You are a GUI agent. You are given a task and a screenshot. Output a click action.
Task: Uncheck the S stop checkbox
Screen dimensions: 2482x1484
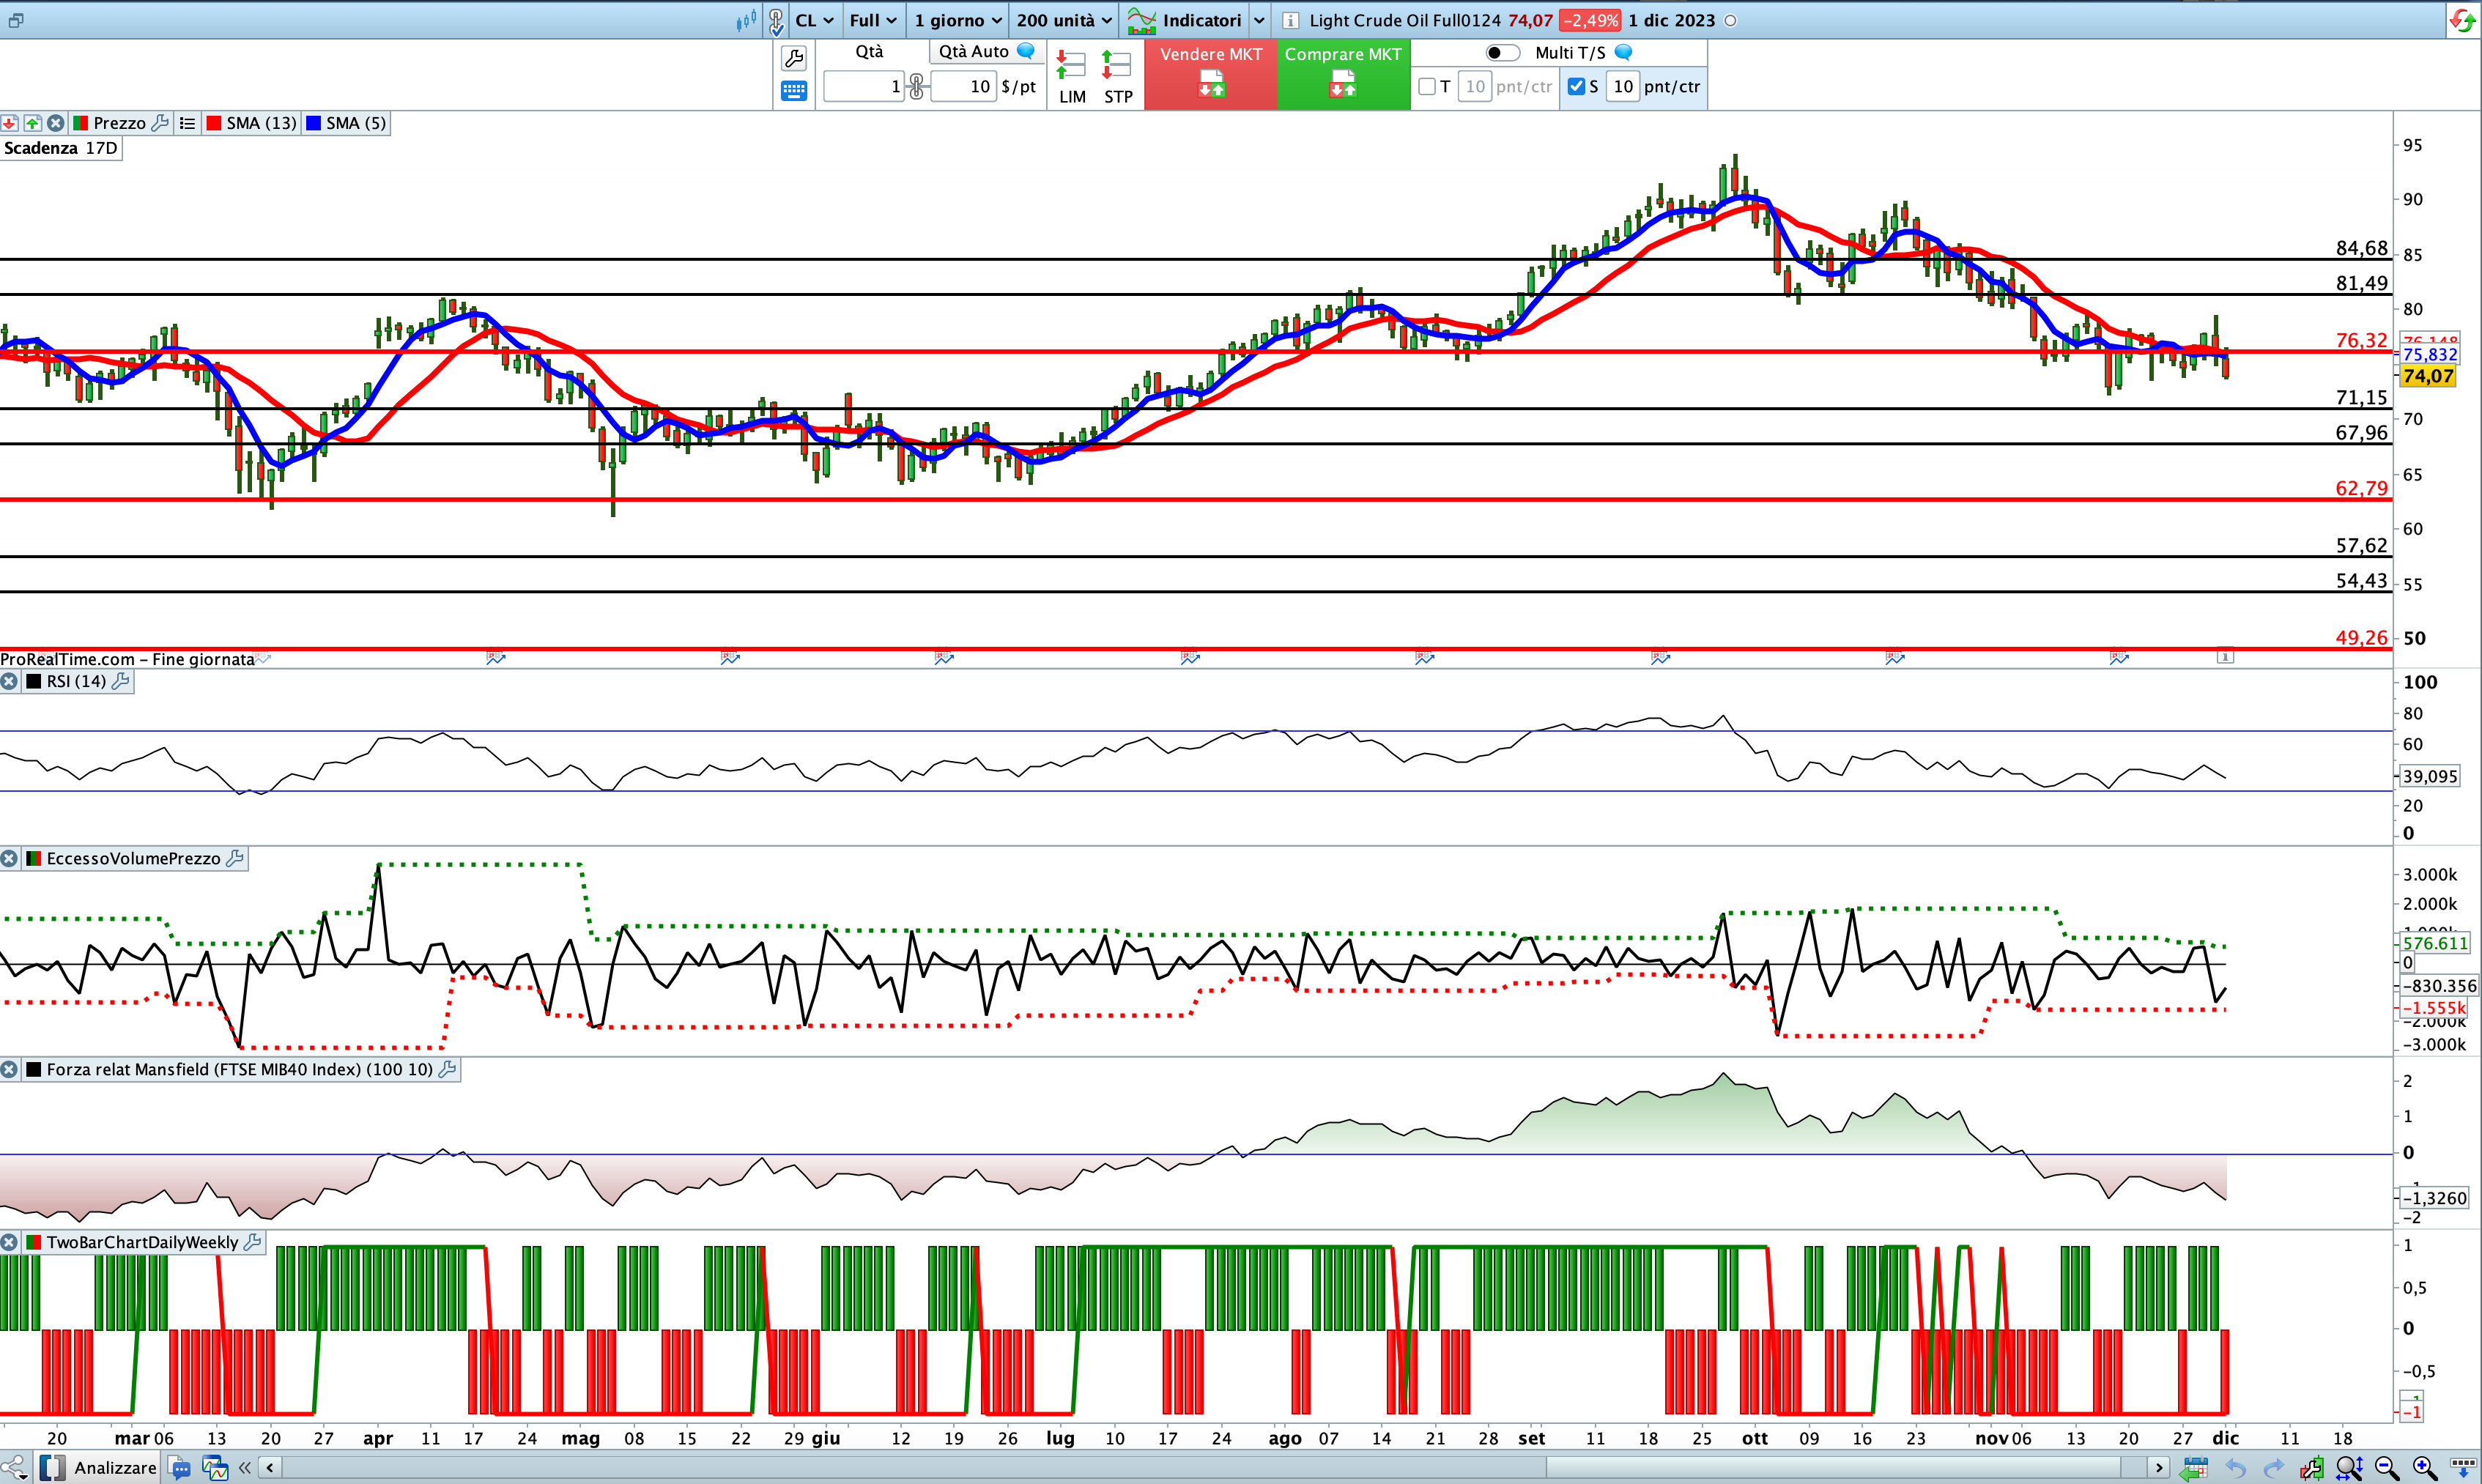point(1576,87)
